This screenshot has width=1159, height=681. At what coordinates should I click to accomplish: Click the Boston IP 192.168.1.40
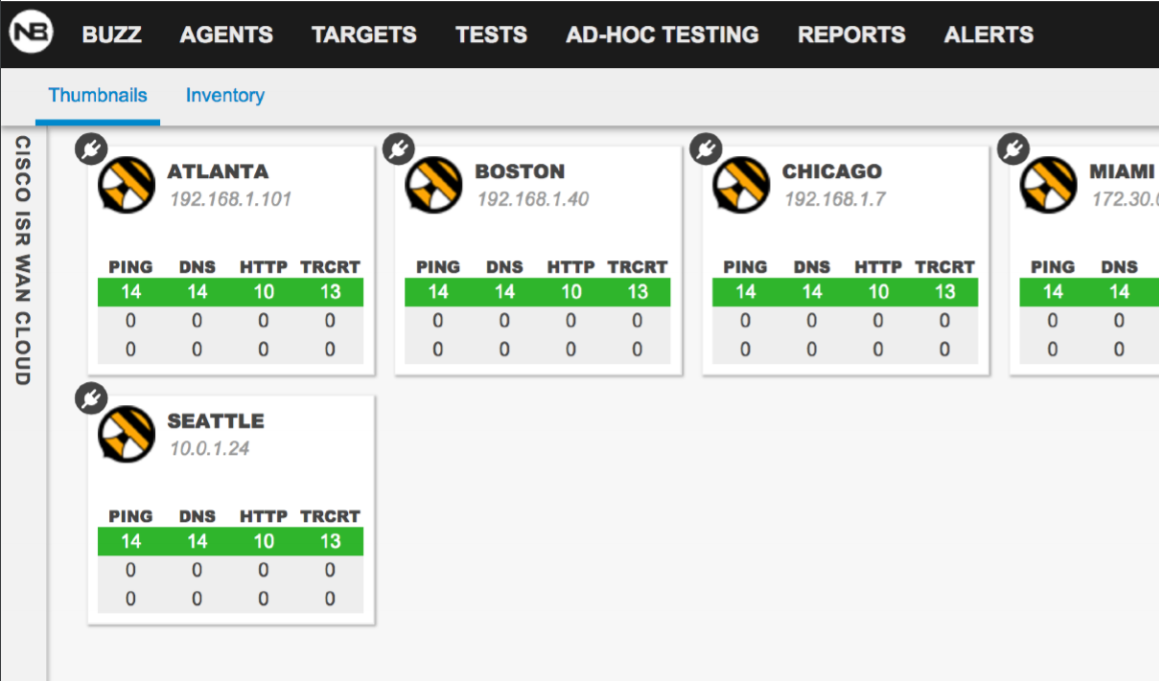[533, 199]
